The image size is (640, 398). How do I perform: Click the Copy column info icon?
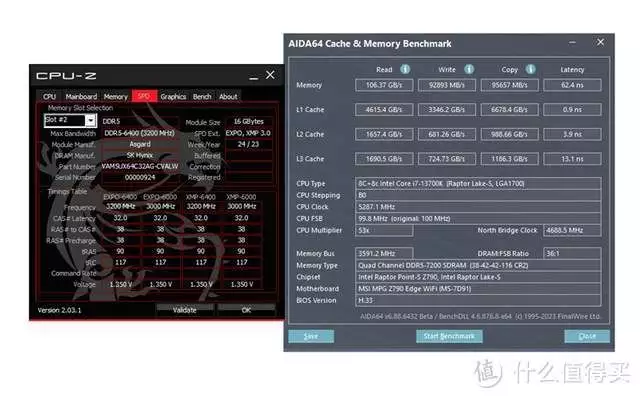pyautogui.click(x=530, y=69)
